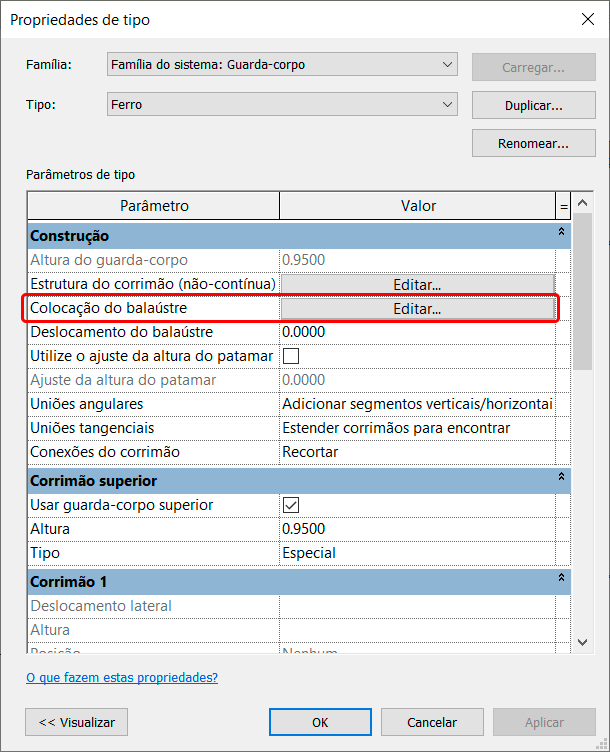The height and width of the screenshot is (752, 610).
Task: Click the Renomear button
Action: (533, 143)
